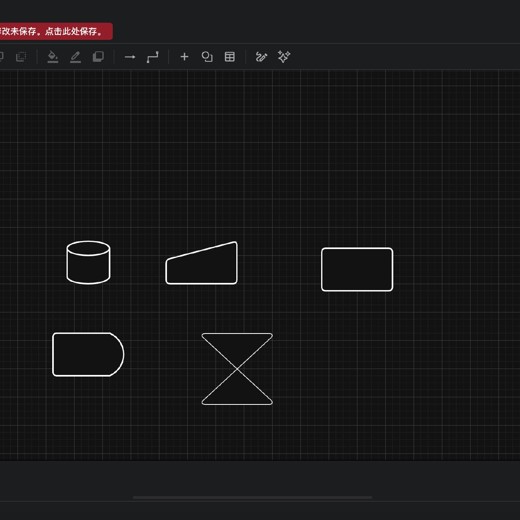
Task: Open the straight arrow connection style dropdown
Action: [x=130, y=57]
